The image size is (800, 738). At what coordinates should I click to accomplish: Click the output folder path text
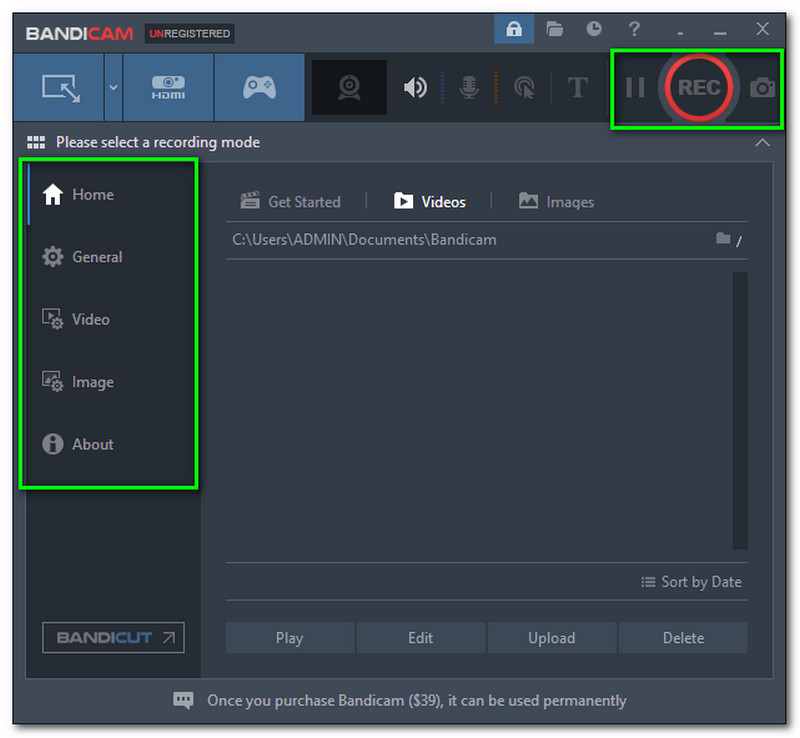pyautogui.click(x=364, y=239)
